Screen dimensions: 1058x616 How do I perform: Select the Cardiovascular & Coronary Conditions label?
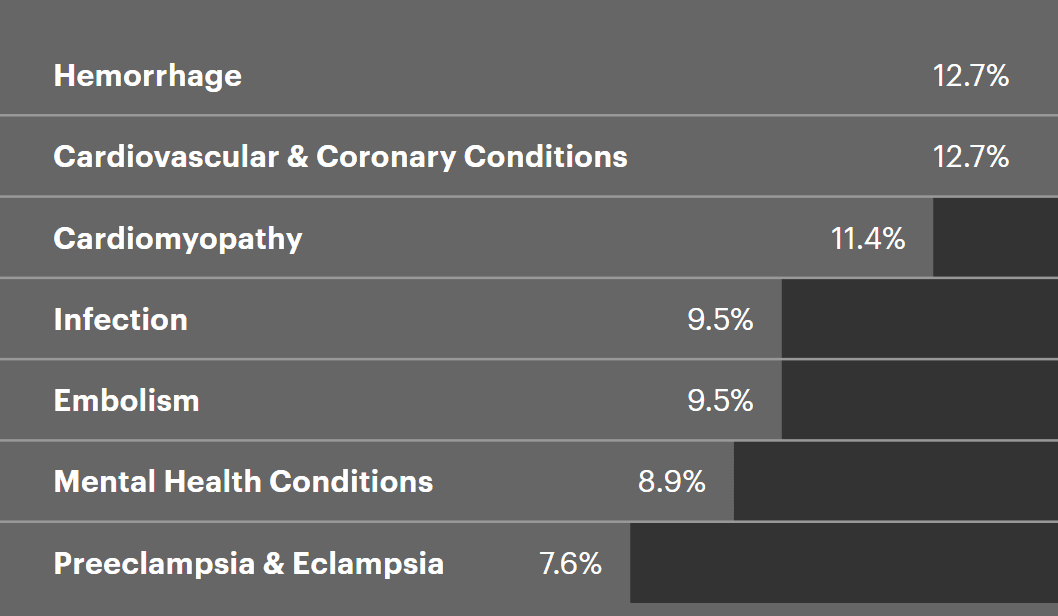(340, 157)
